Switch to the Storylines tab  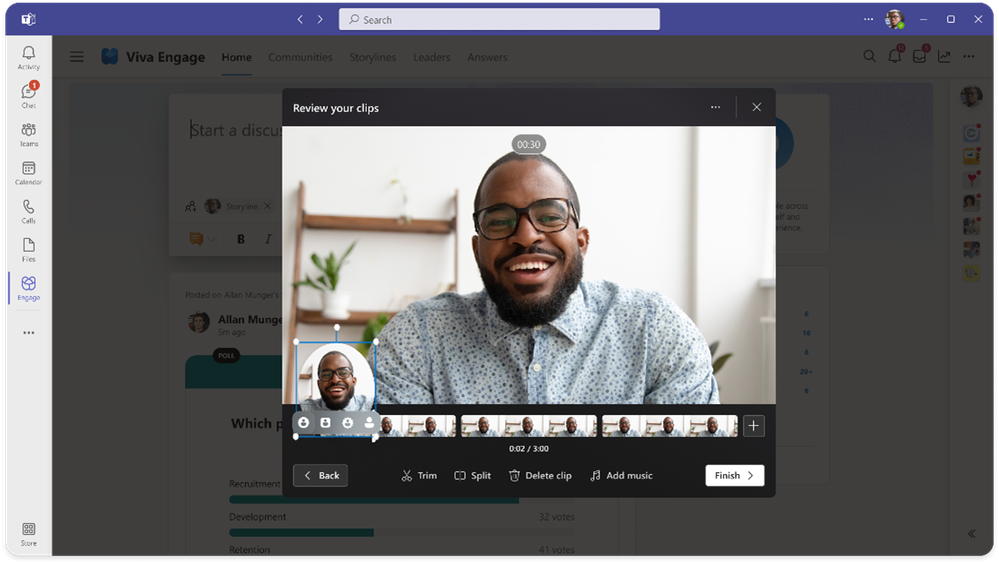(373, 57)
